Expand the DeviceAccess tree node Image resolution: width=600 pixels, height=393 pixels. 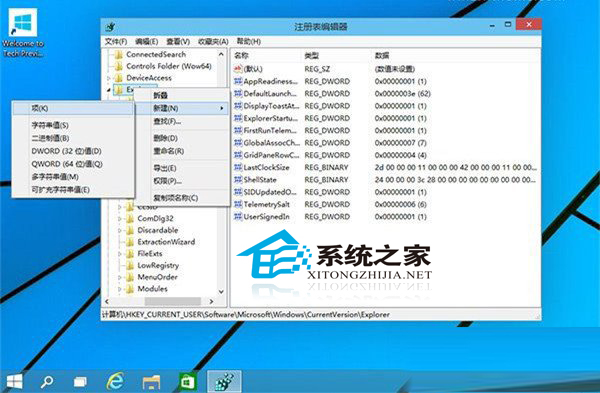click(x=109, y=78)
